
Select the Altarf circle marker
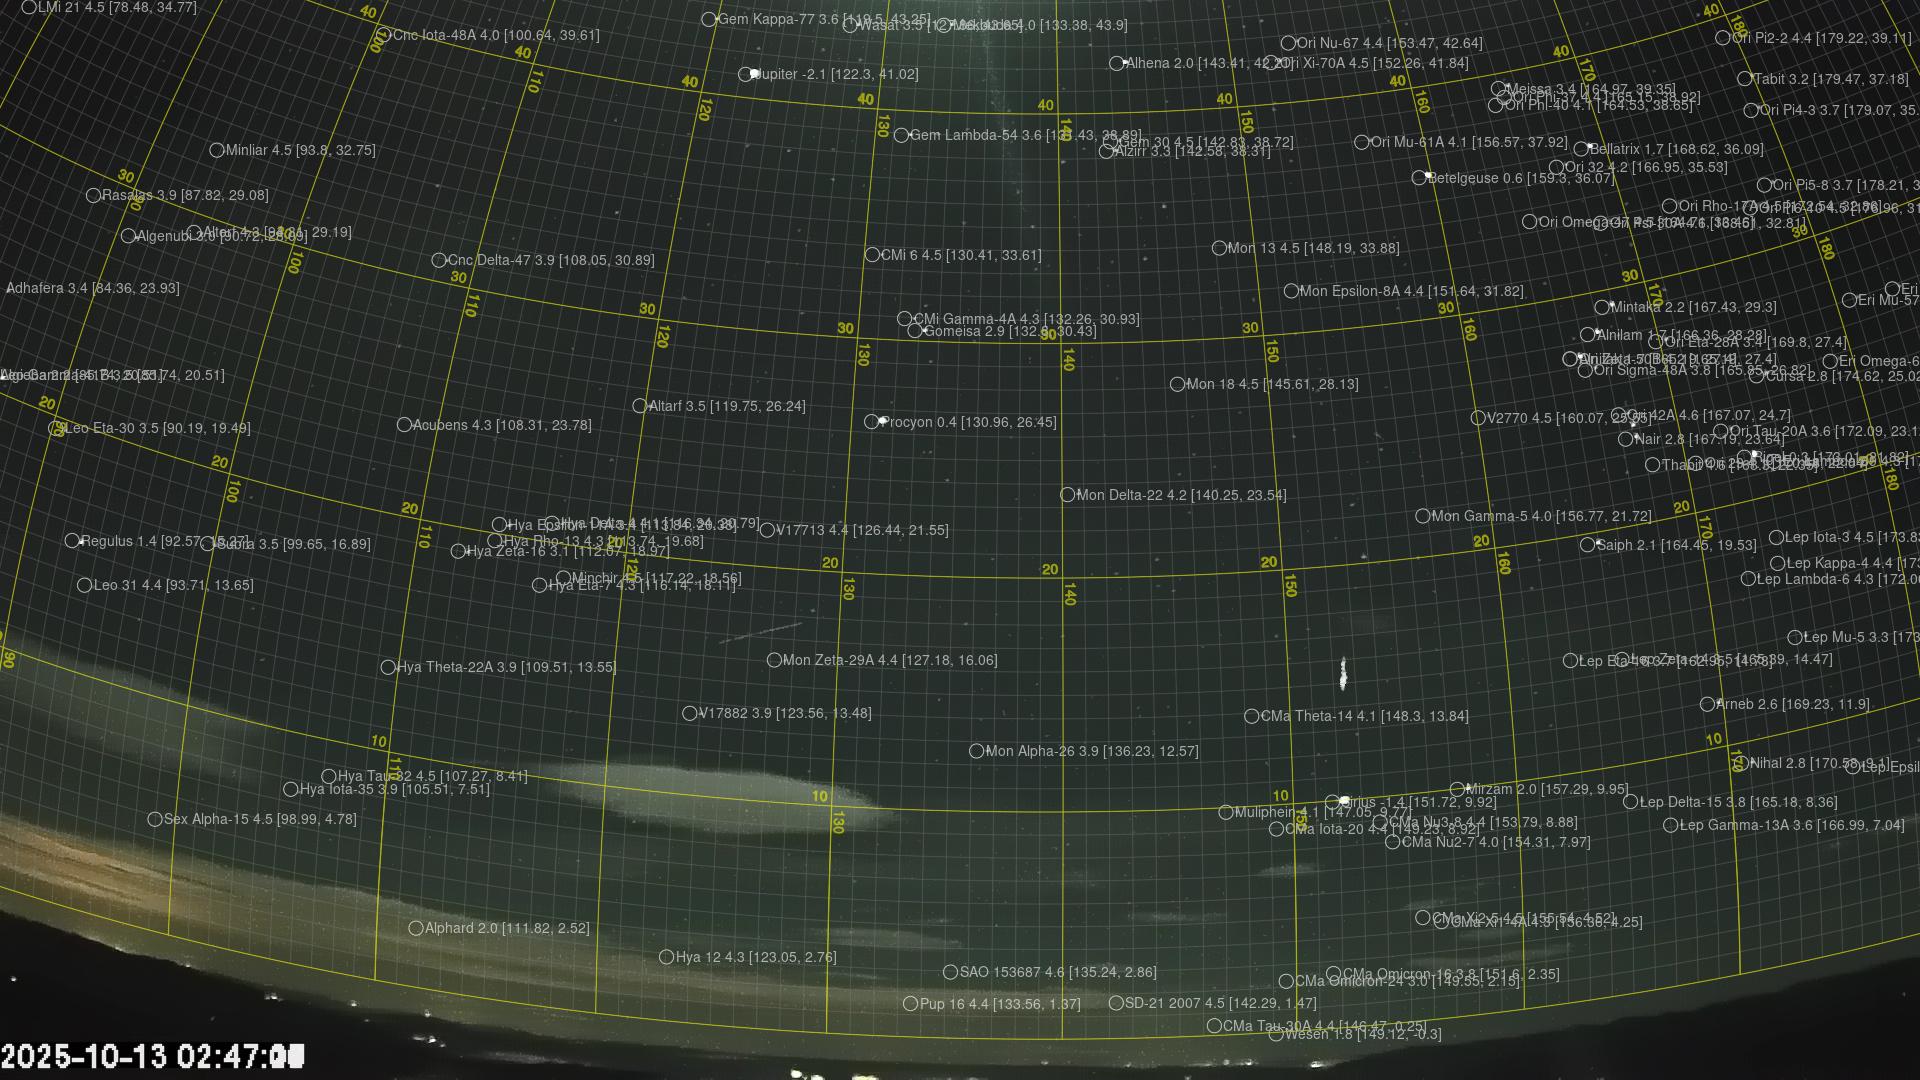click(x=640, y=406)
